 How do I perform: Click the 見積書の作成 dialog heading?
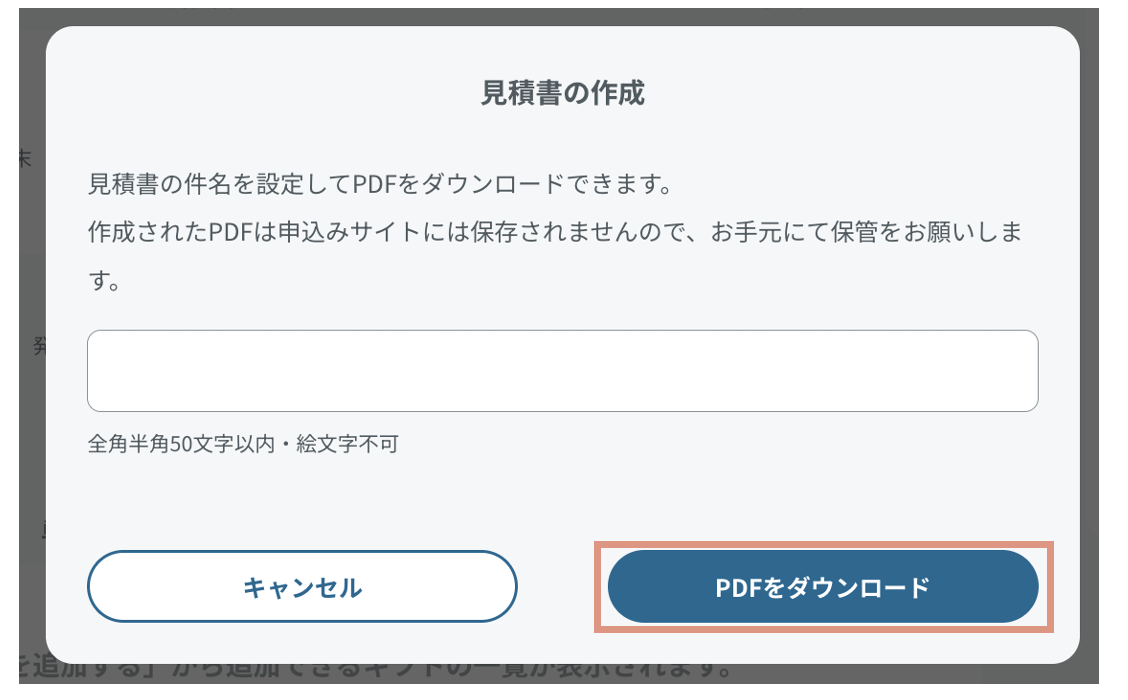tap(562, 93)
